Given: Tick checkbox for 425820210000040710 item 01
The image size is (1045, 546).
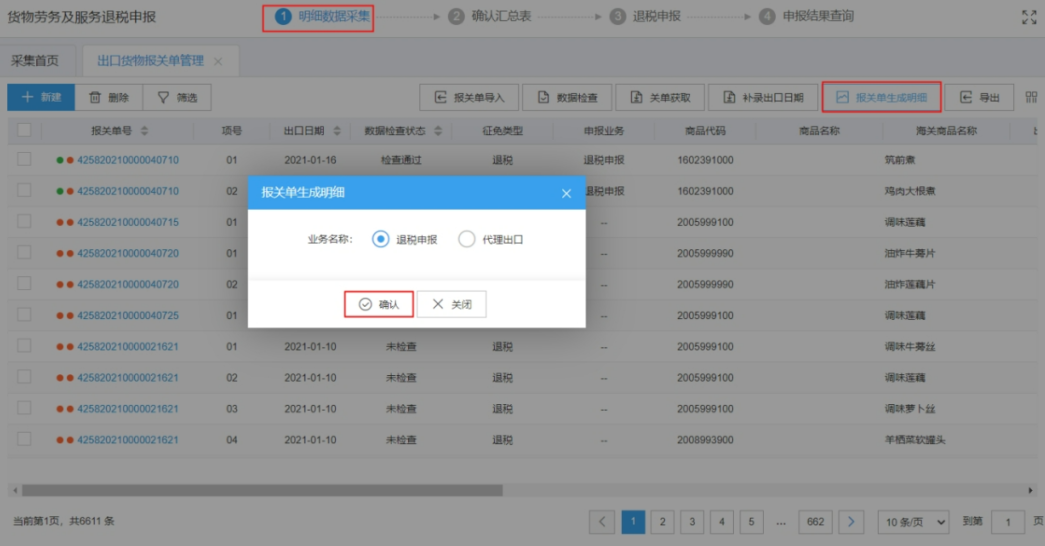Looking at the screenshot, I should click(x=24, y=159).
